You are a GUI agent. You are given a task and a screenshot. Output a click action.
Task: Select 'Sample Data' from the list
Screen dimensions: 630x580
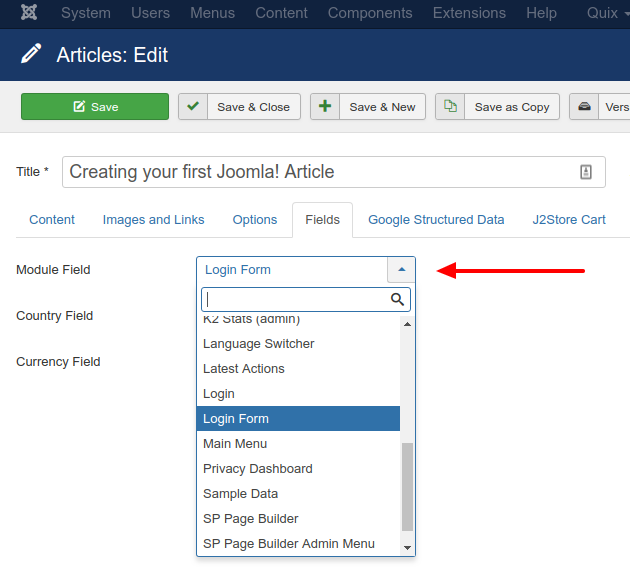(298, 493)
